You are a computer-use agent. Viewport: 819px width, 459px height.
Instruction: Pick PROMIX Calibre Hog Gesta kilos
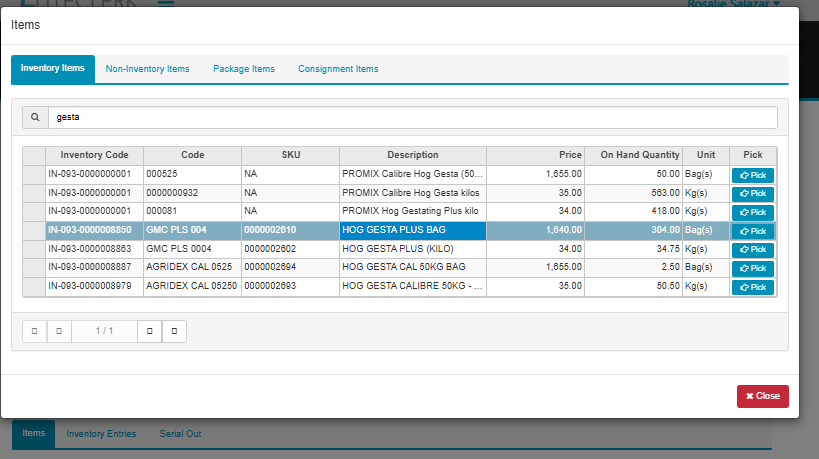pyautogui.click(x=753, y=194)
